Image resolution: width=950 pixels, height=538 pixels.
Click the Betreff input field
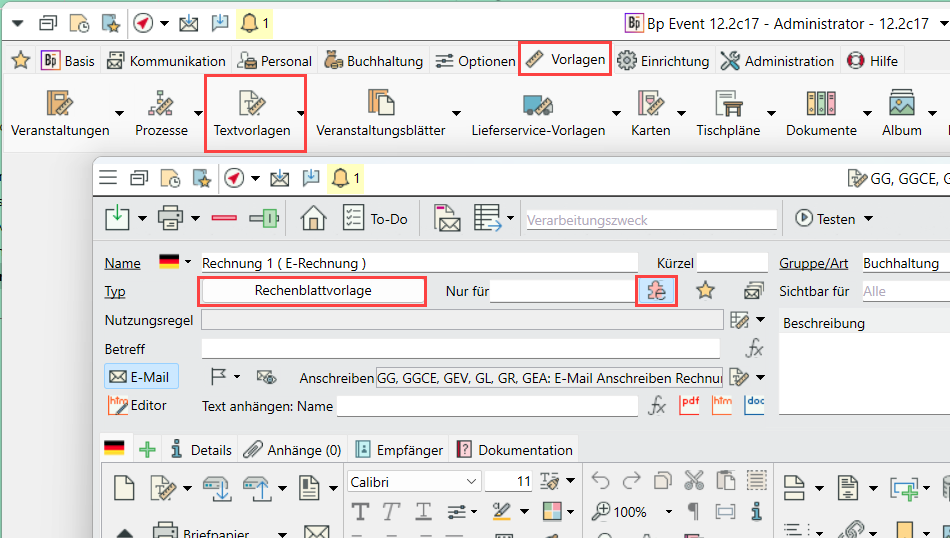point(460,349)
